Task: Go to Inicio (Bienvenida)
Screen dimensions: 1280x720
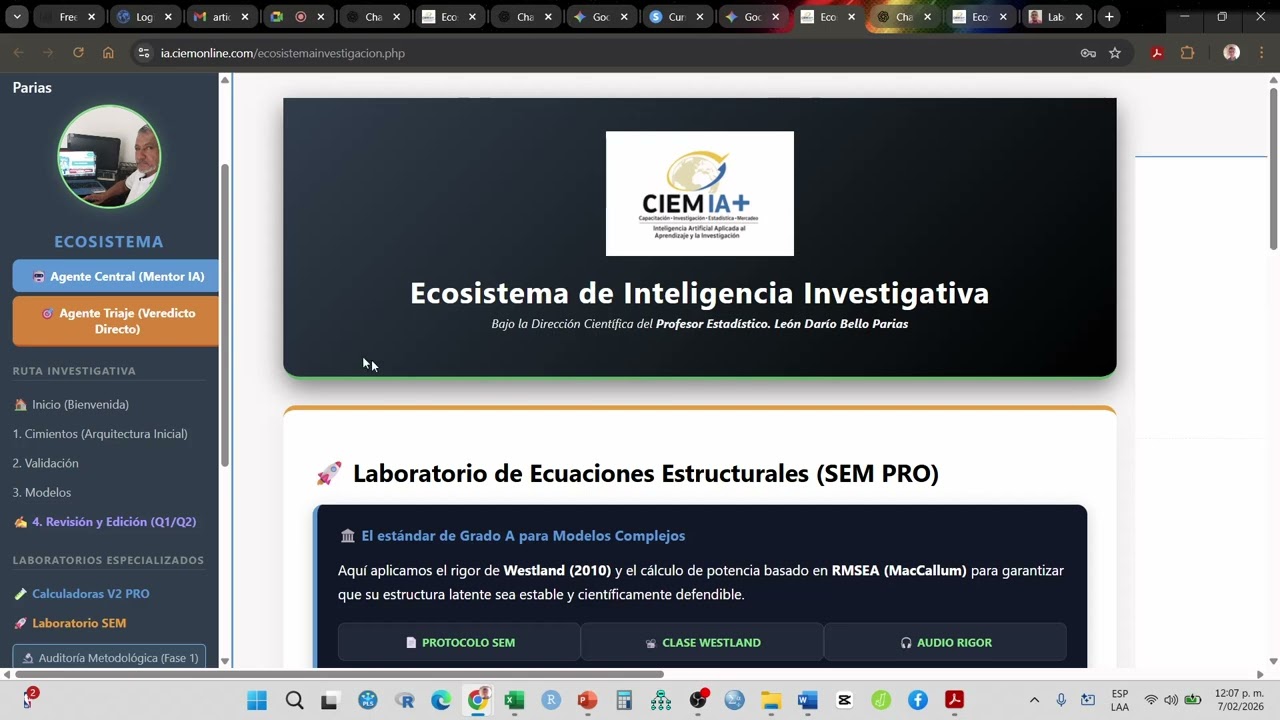Action: click(x=71, y=405)
